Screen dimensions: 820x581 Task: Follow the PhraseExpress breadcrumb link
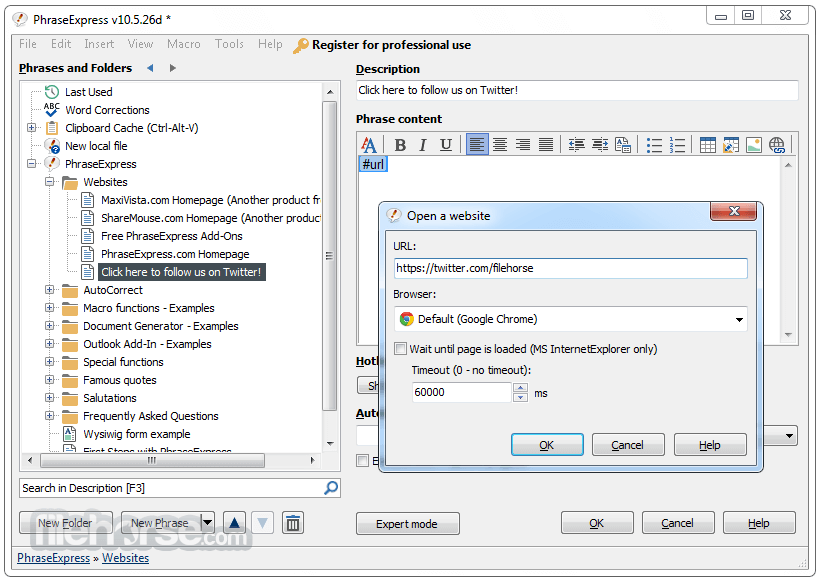tap(53, 558)
